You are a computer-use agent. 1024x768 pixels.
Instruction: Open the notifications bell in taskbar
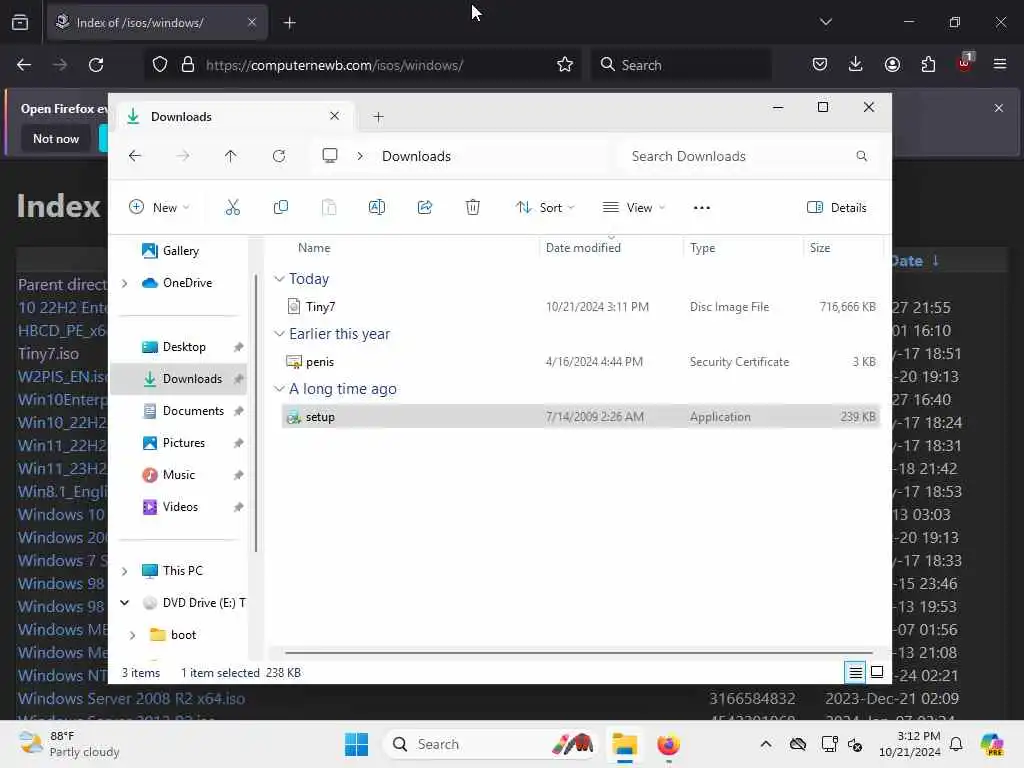(955, 744)
